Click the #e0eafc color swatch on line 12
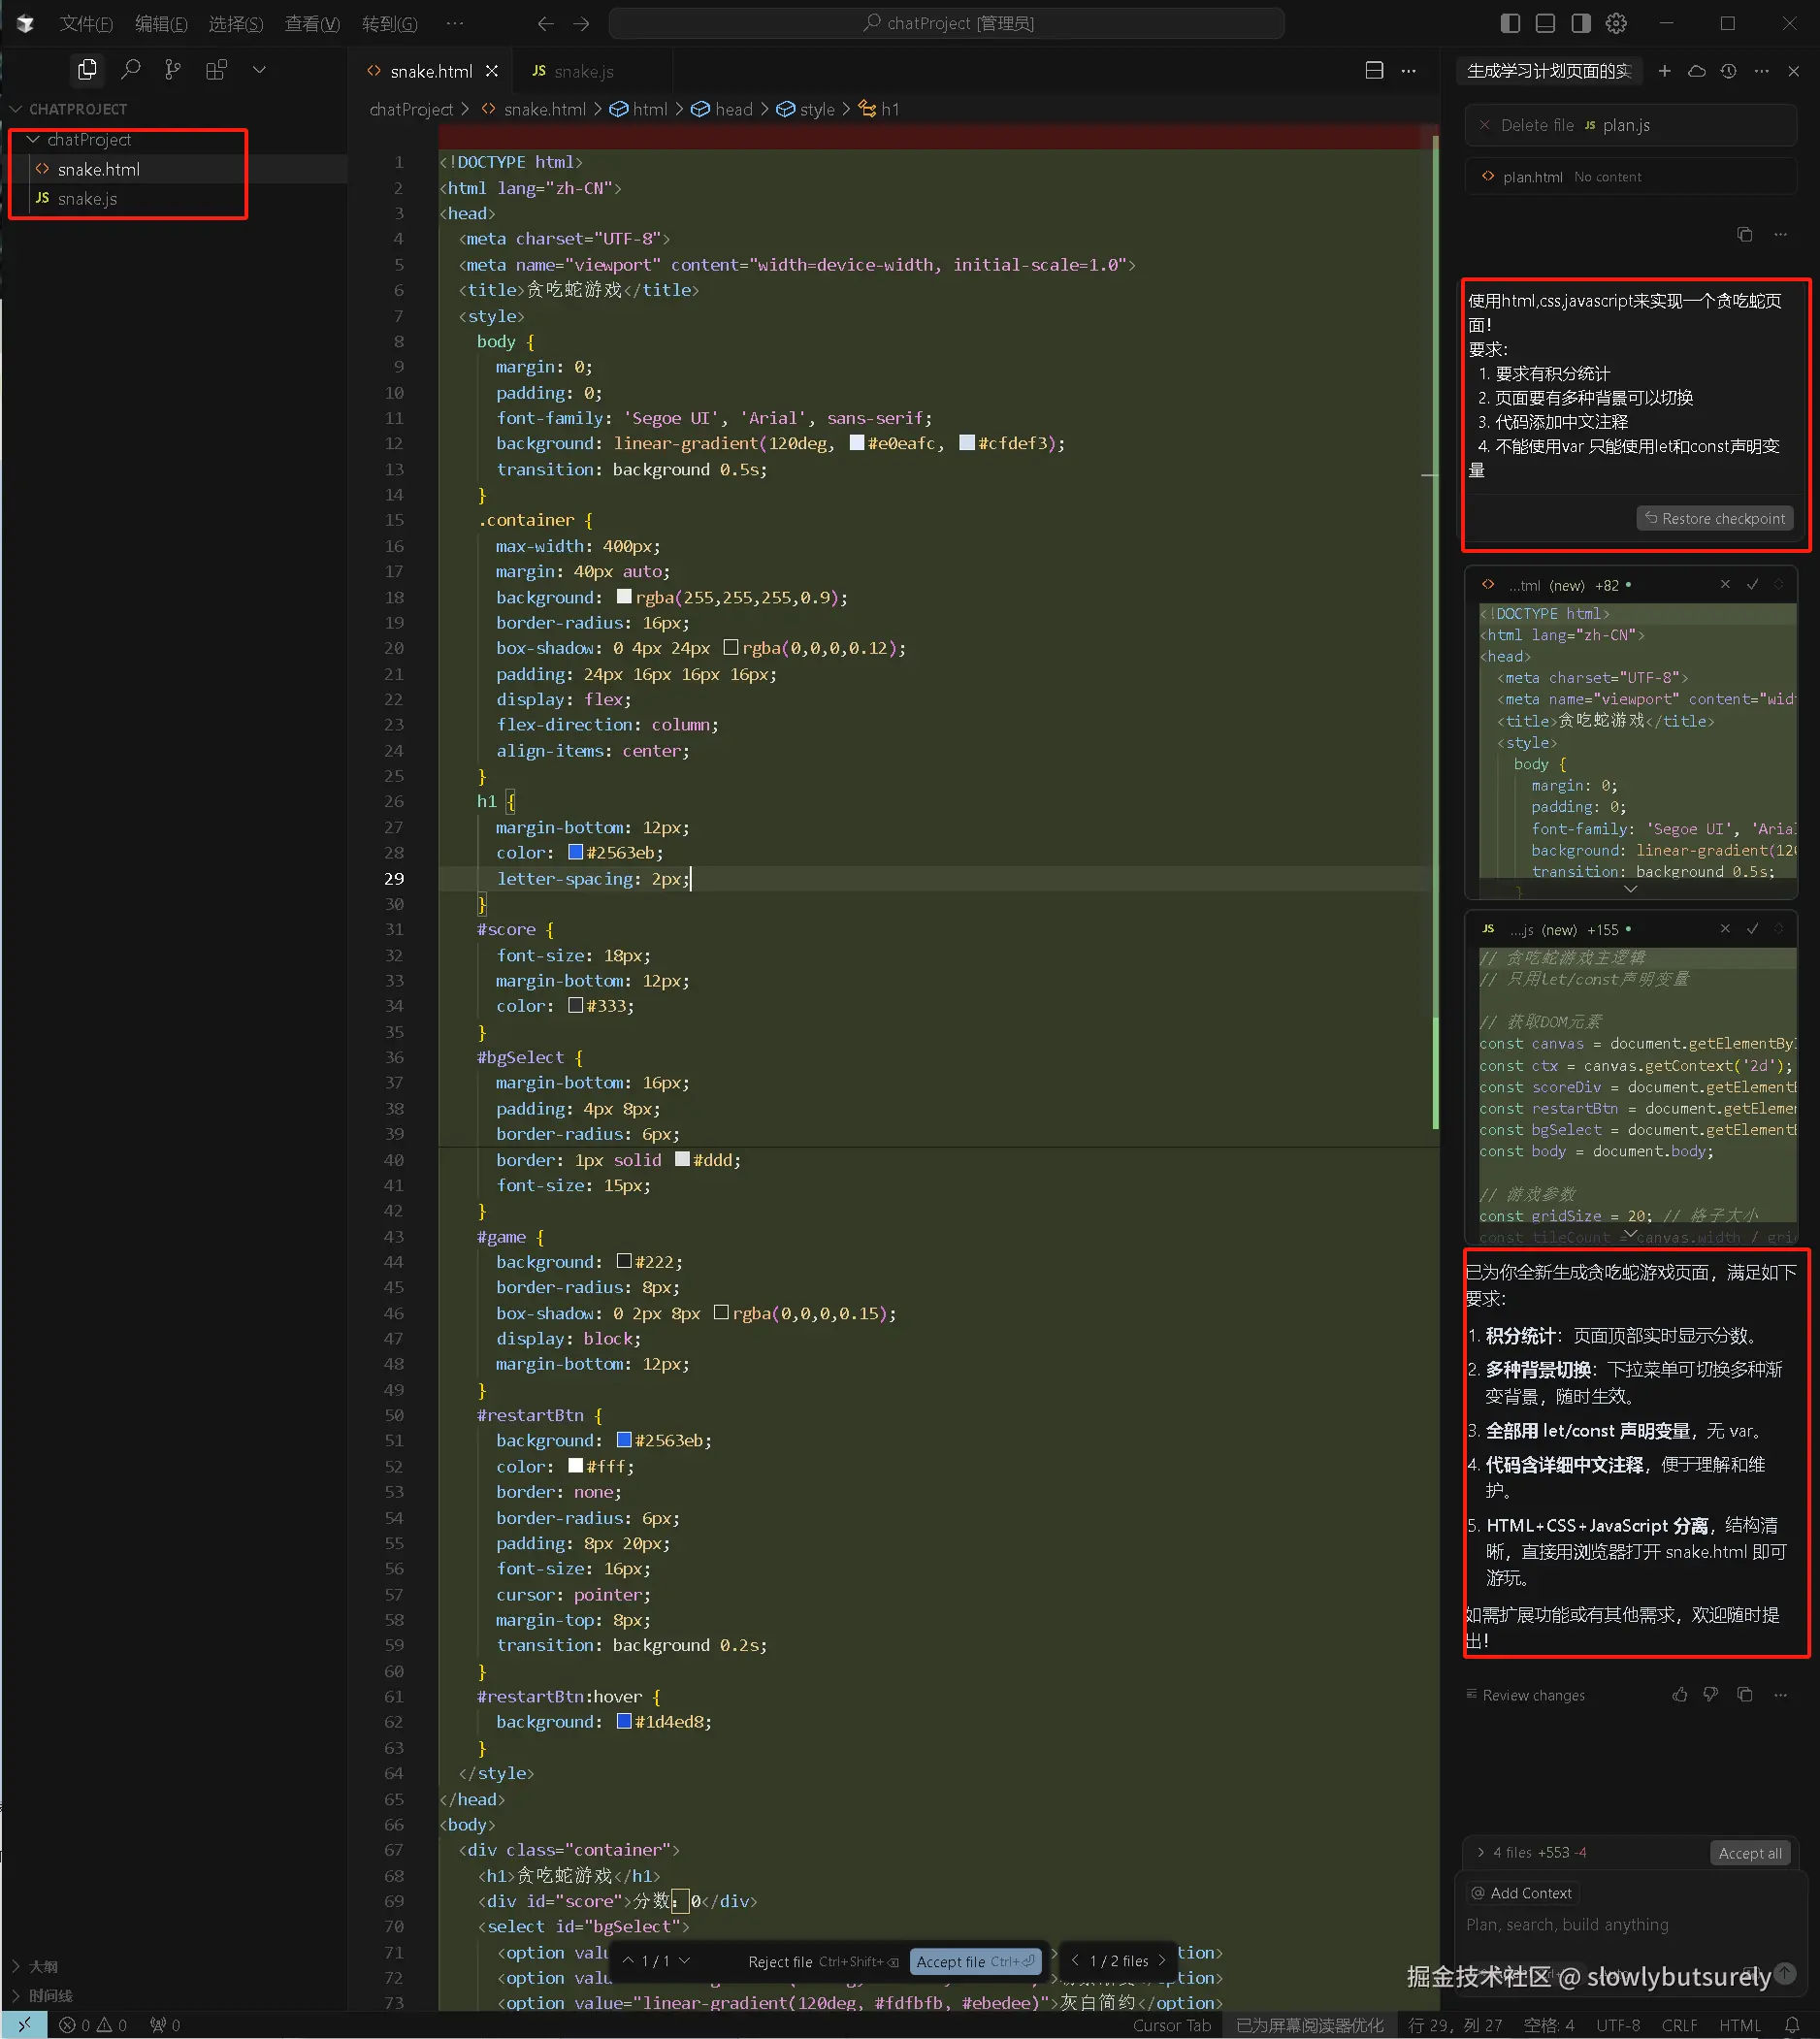The width and height of the screenshot is (1820, 2039). (x=857, y=442)
